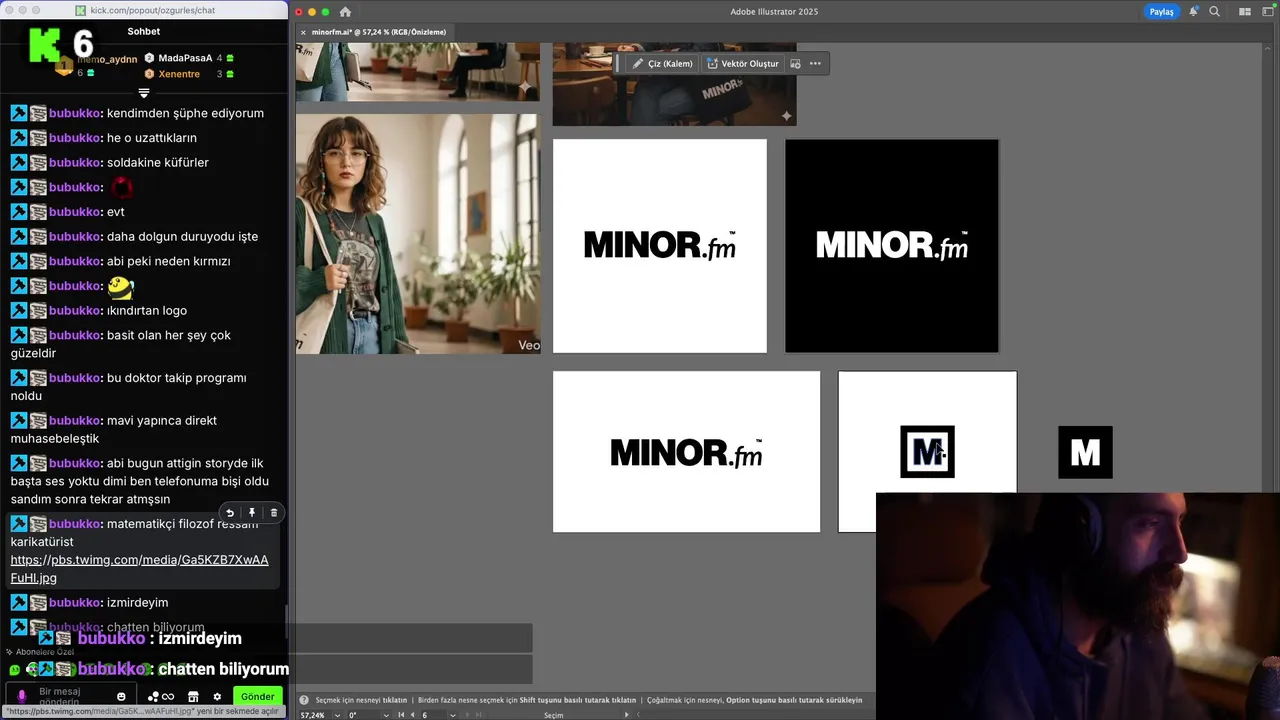Go to previous artboard arrow

pos(413,715)
